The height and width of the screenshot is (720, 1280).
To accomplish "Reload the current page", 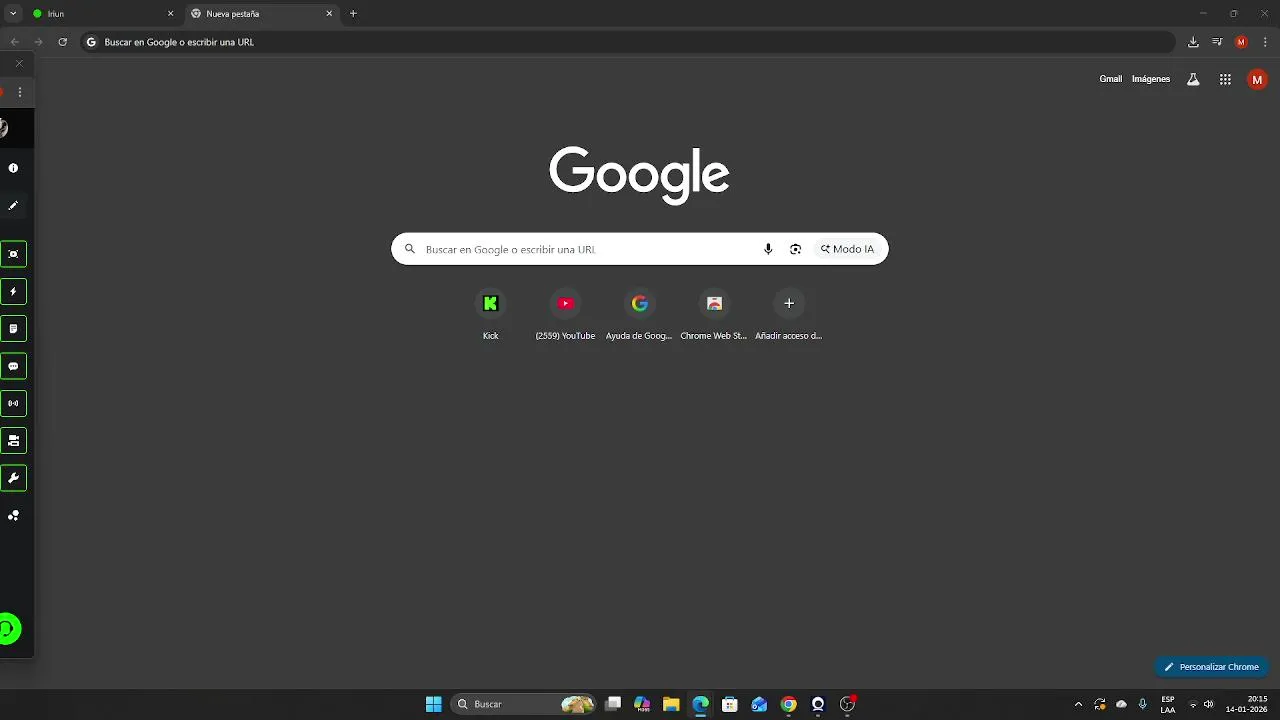I will [62, 42].
